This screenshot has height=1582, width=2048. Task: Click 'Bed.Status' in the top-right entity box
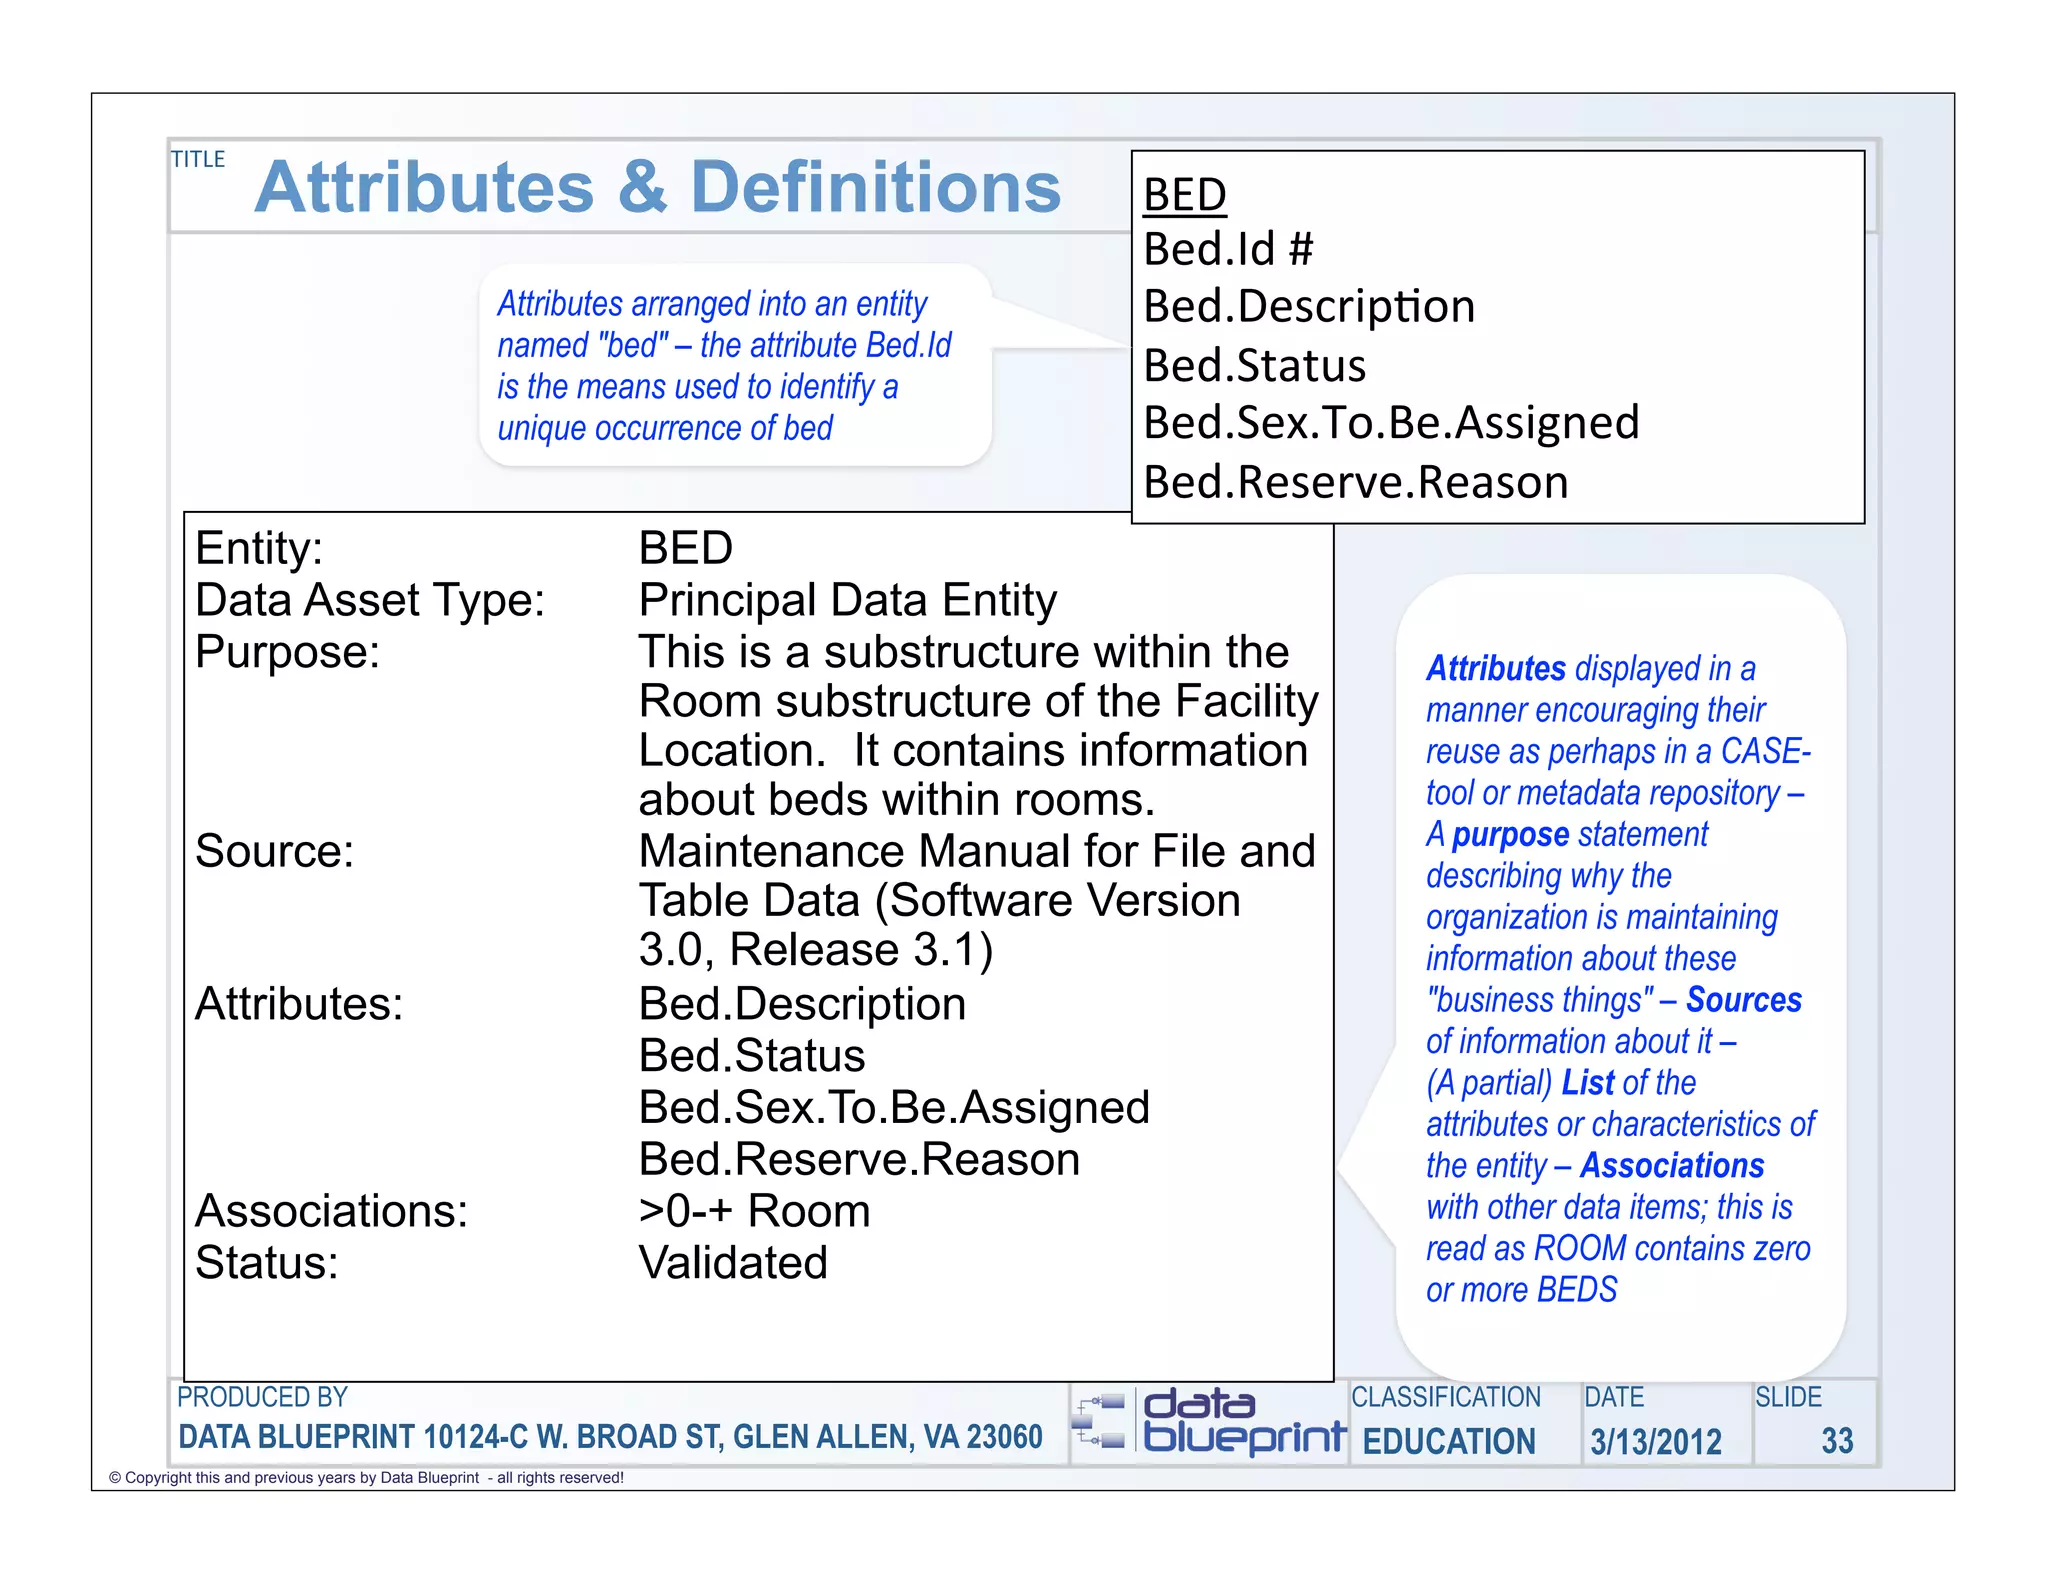(x=1254, y=365)
